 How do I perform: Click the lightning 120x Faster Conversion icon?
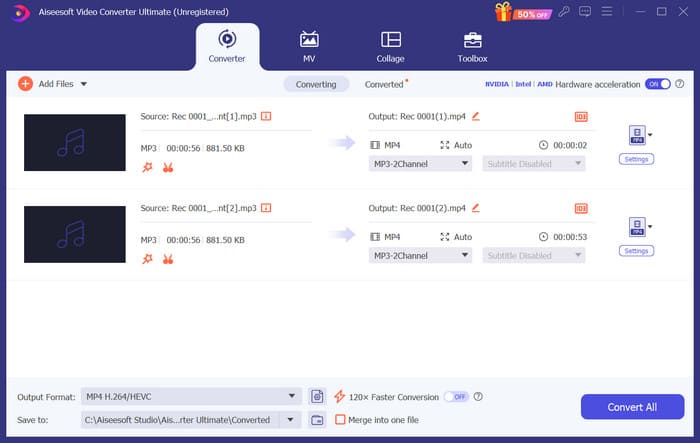(x=340, y=397)
